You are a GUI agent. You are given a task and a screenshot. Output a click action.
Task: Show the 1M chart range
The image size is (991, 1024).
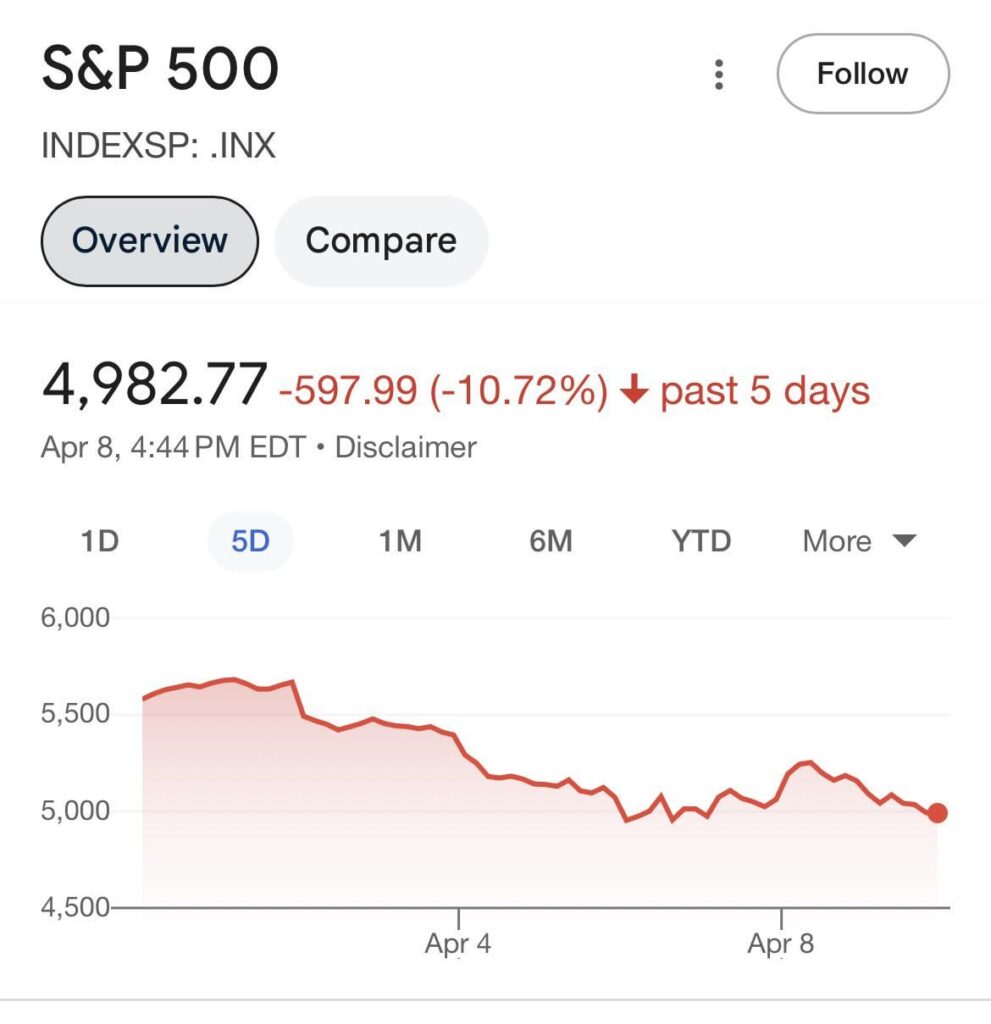click(x=400, y=542)
